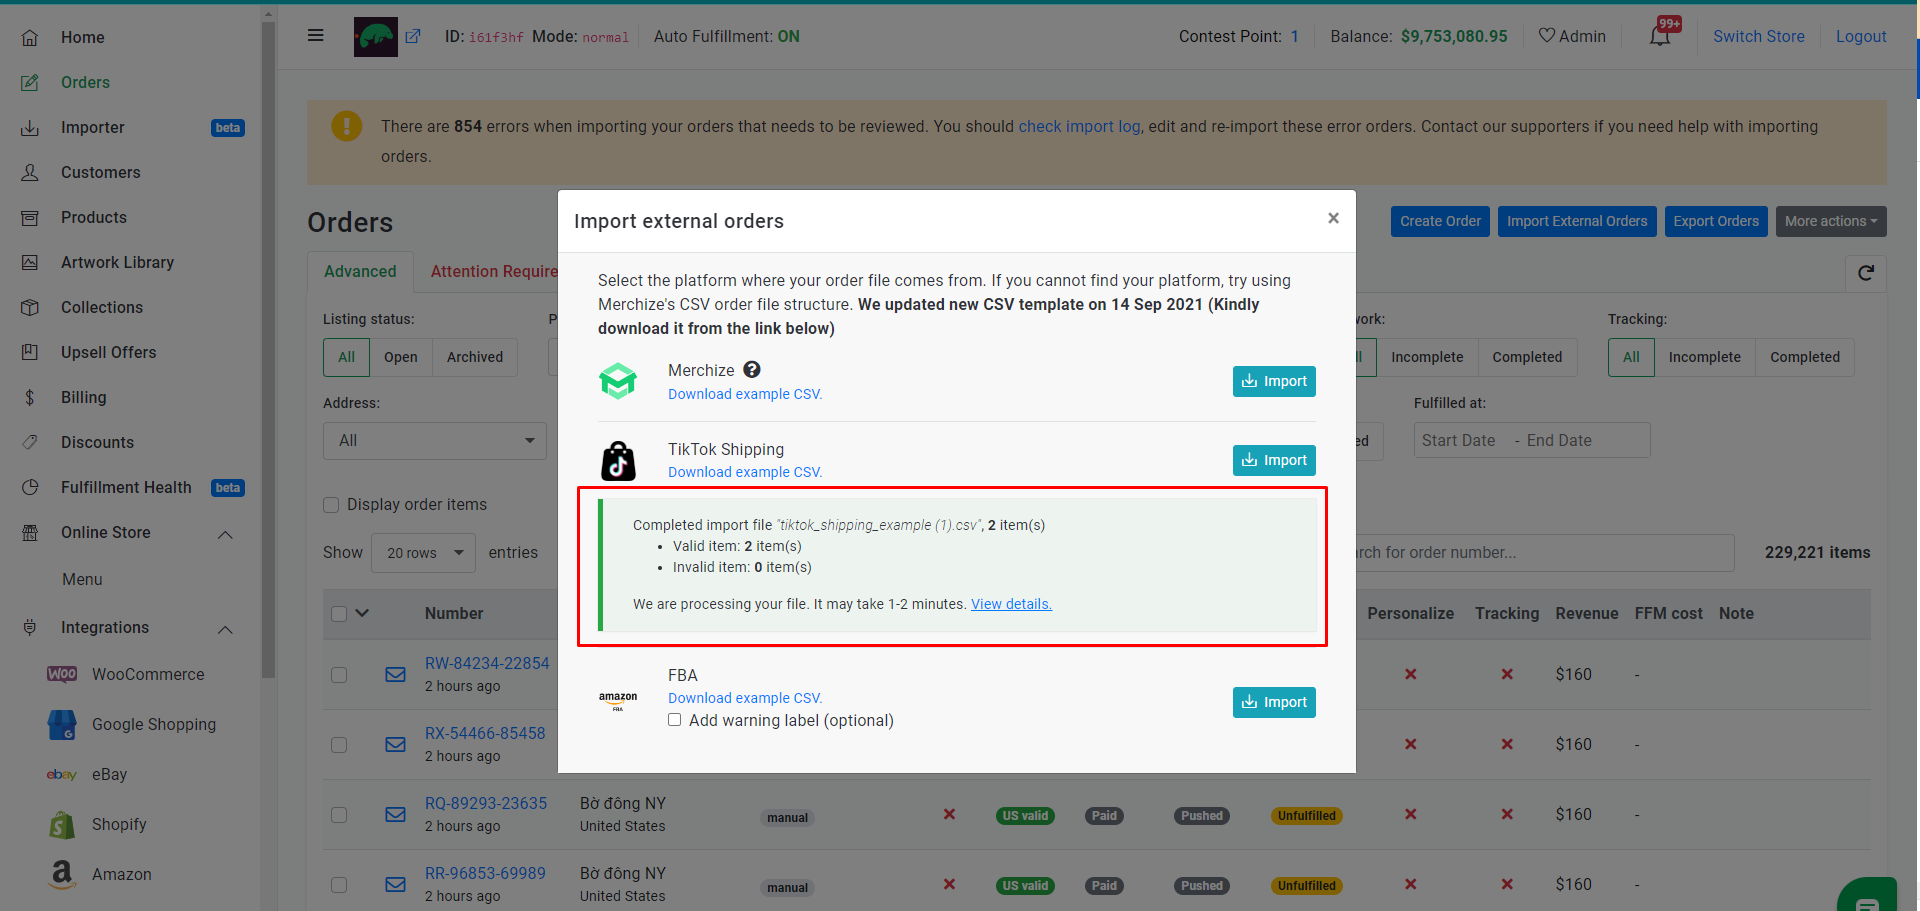Expand the More actions dropdown

point(1831,221)
